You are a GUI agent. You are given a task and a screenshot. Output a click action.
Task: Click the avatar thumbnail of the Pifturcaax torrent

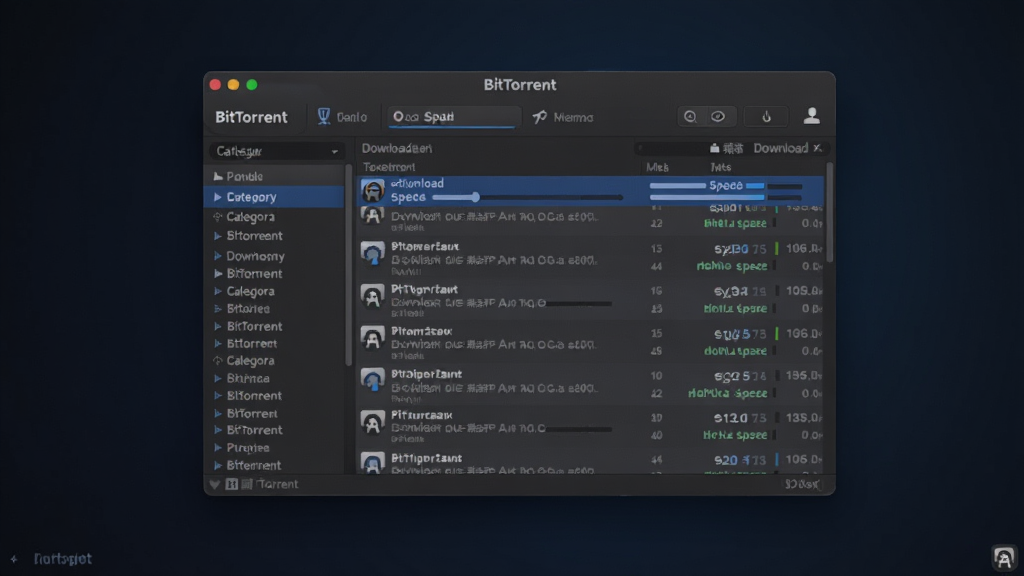373,423
